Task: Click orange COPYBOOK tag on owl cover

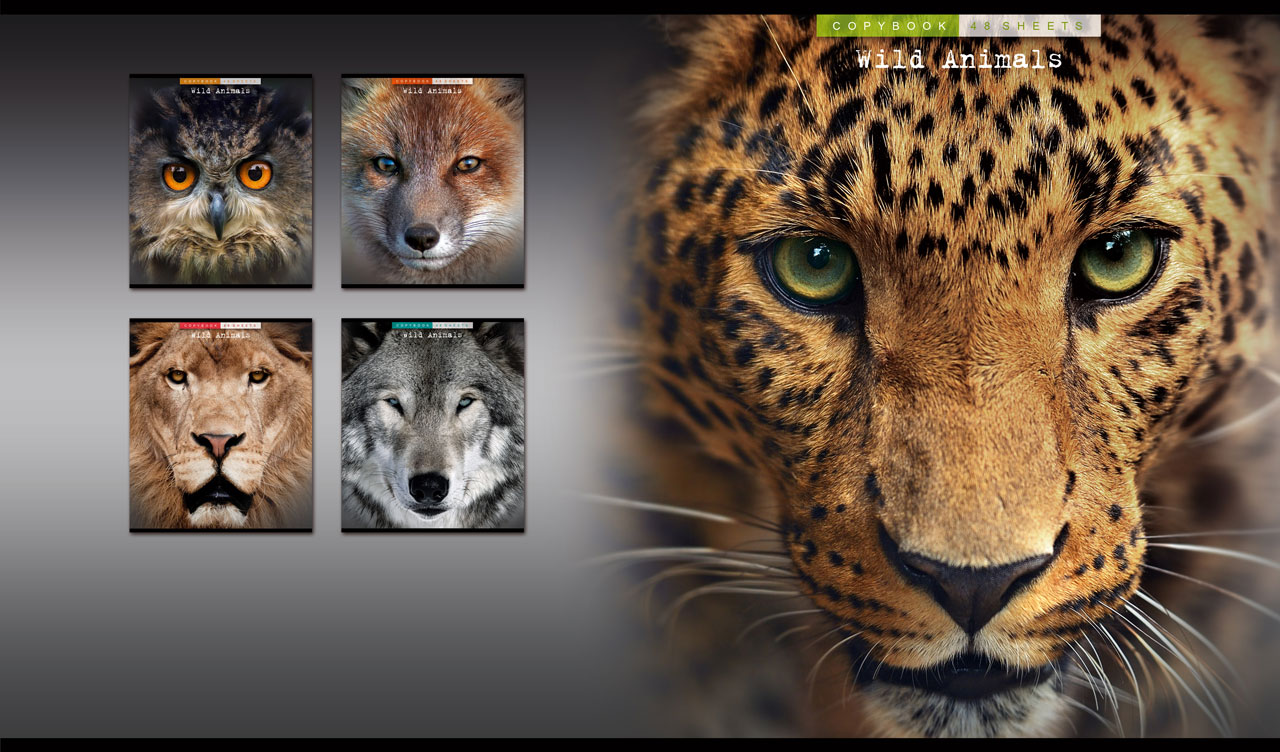Action: [x=199, y=81]
